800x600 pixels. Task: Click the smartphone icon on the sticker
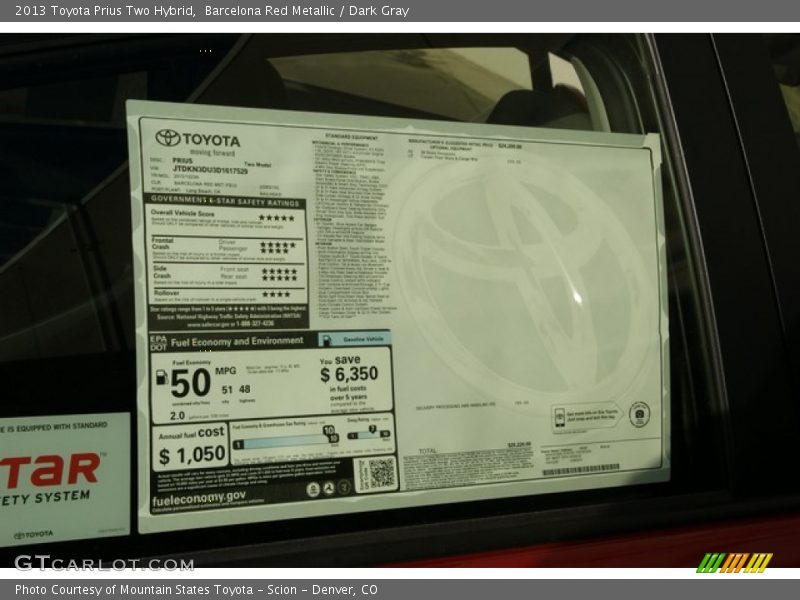tap(559, 415)
